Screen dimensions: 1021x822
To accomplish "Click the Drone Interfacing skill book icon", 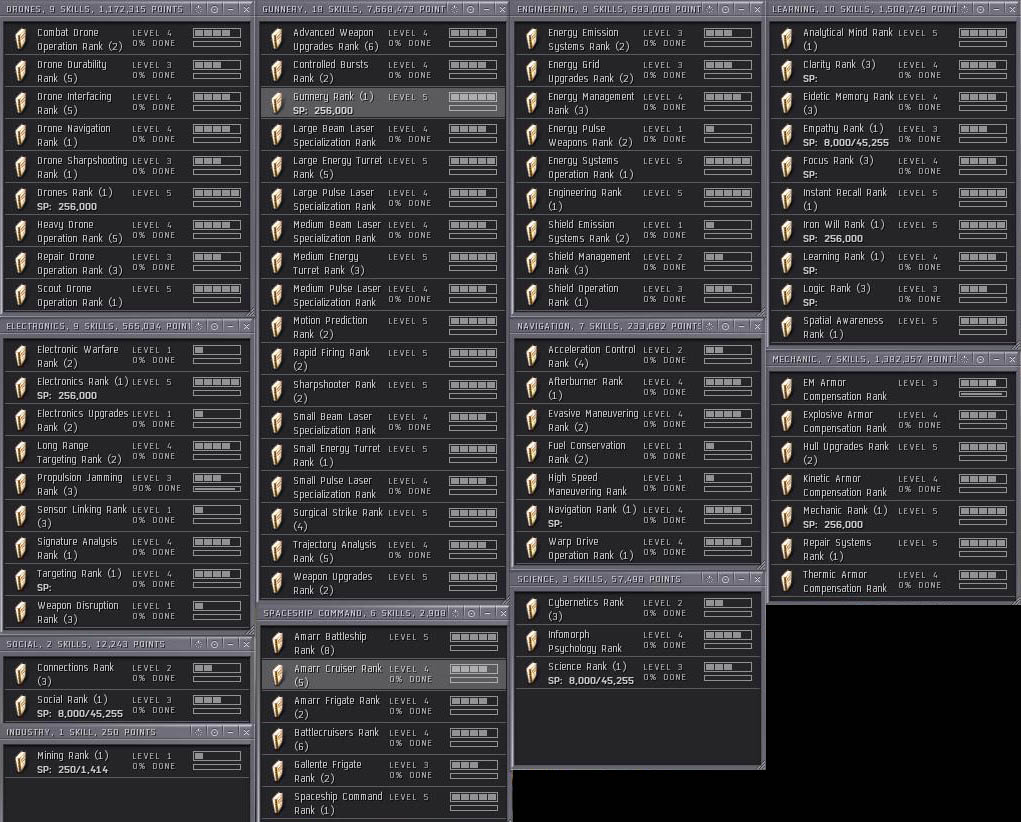I will pyautogui.click(x=21, y=103).
